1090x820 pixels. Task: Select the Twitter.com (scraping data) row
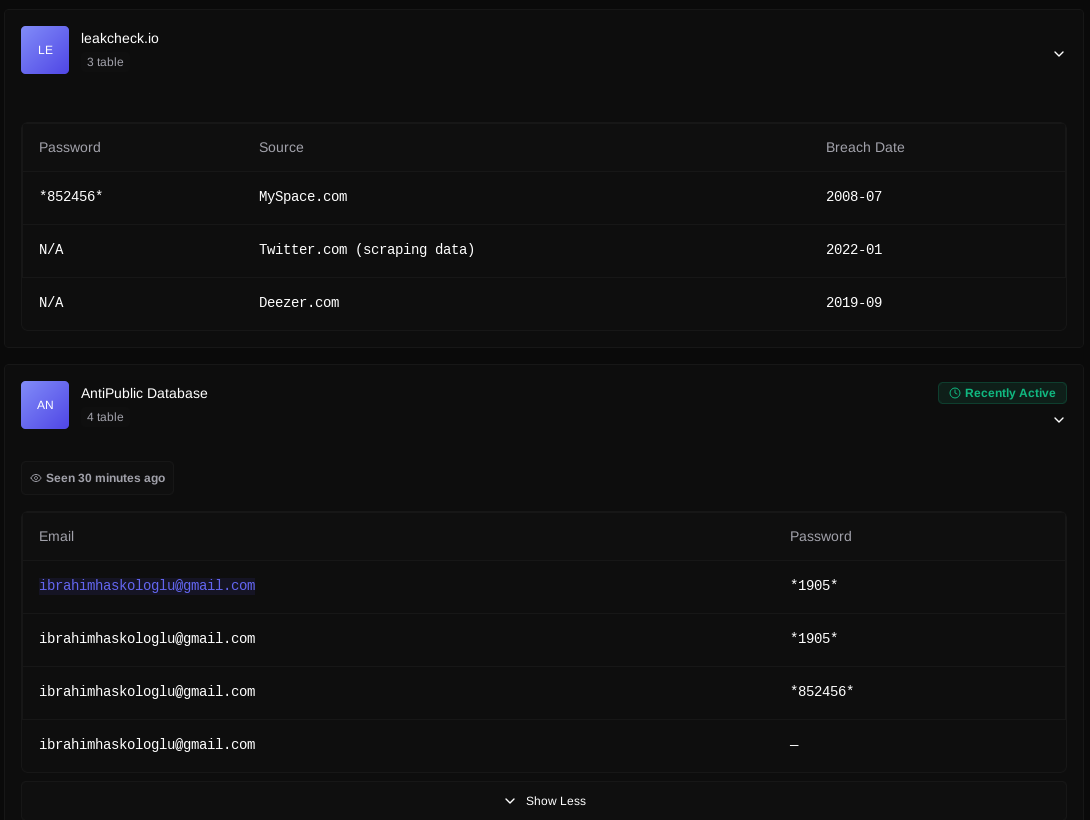pyautogui.click(x=366, y=250)
